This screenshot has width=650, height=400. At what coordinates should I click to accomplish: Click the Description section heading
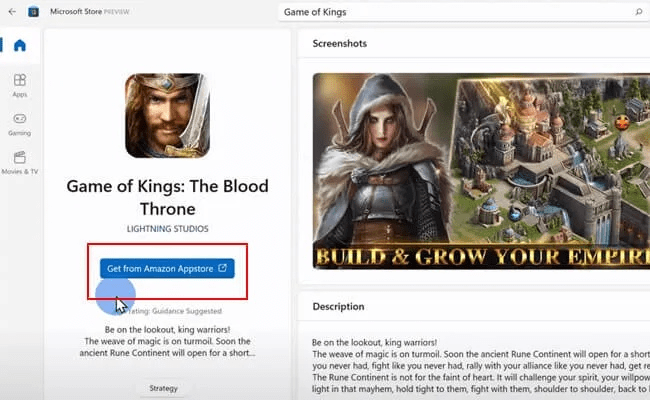pos(338,306)
